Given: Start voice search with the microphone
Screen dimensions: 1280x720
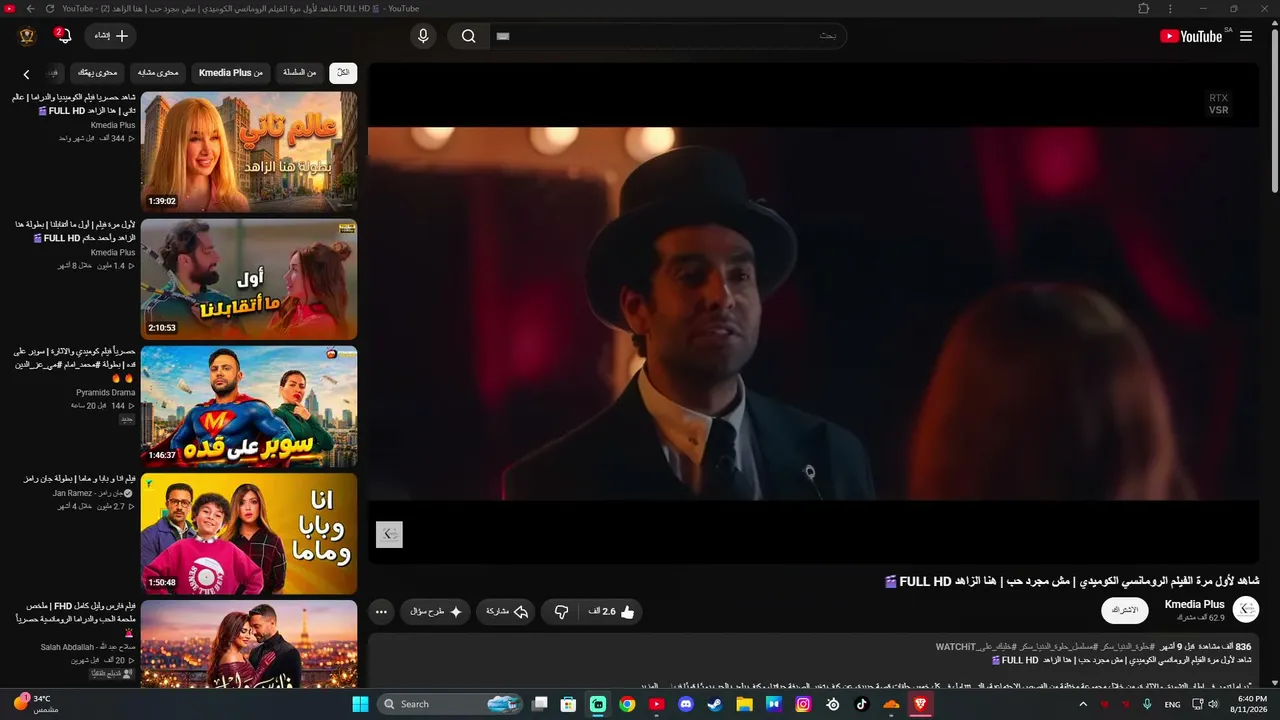Looking at the screenshot, I should click(423, 36).
